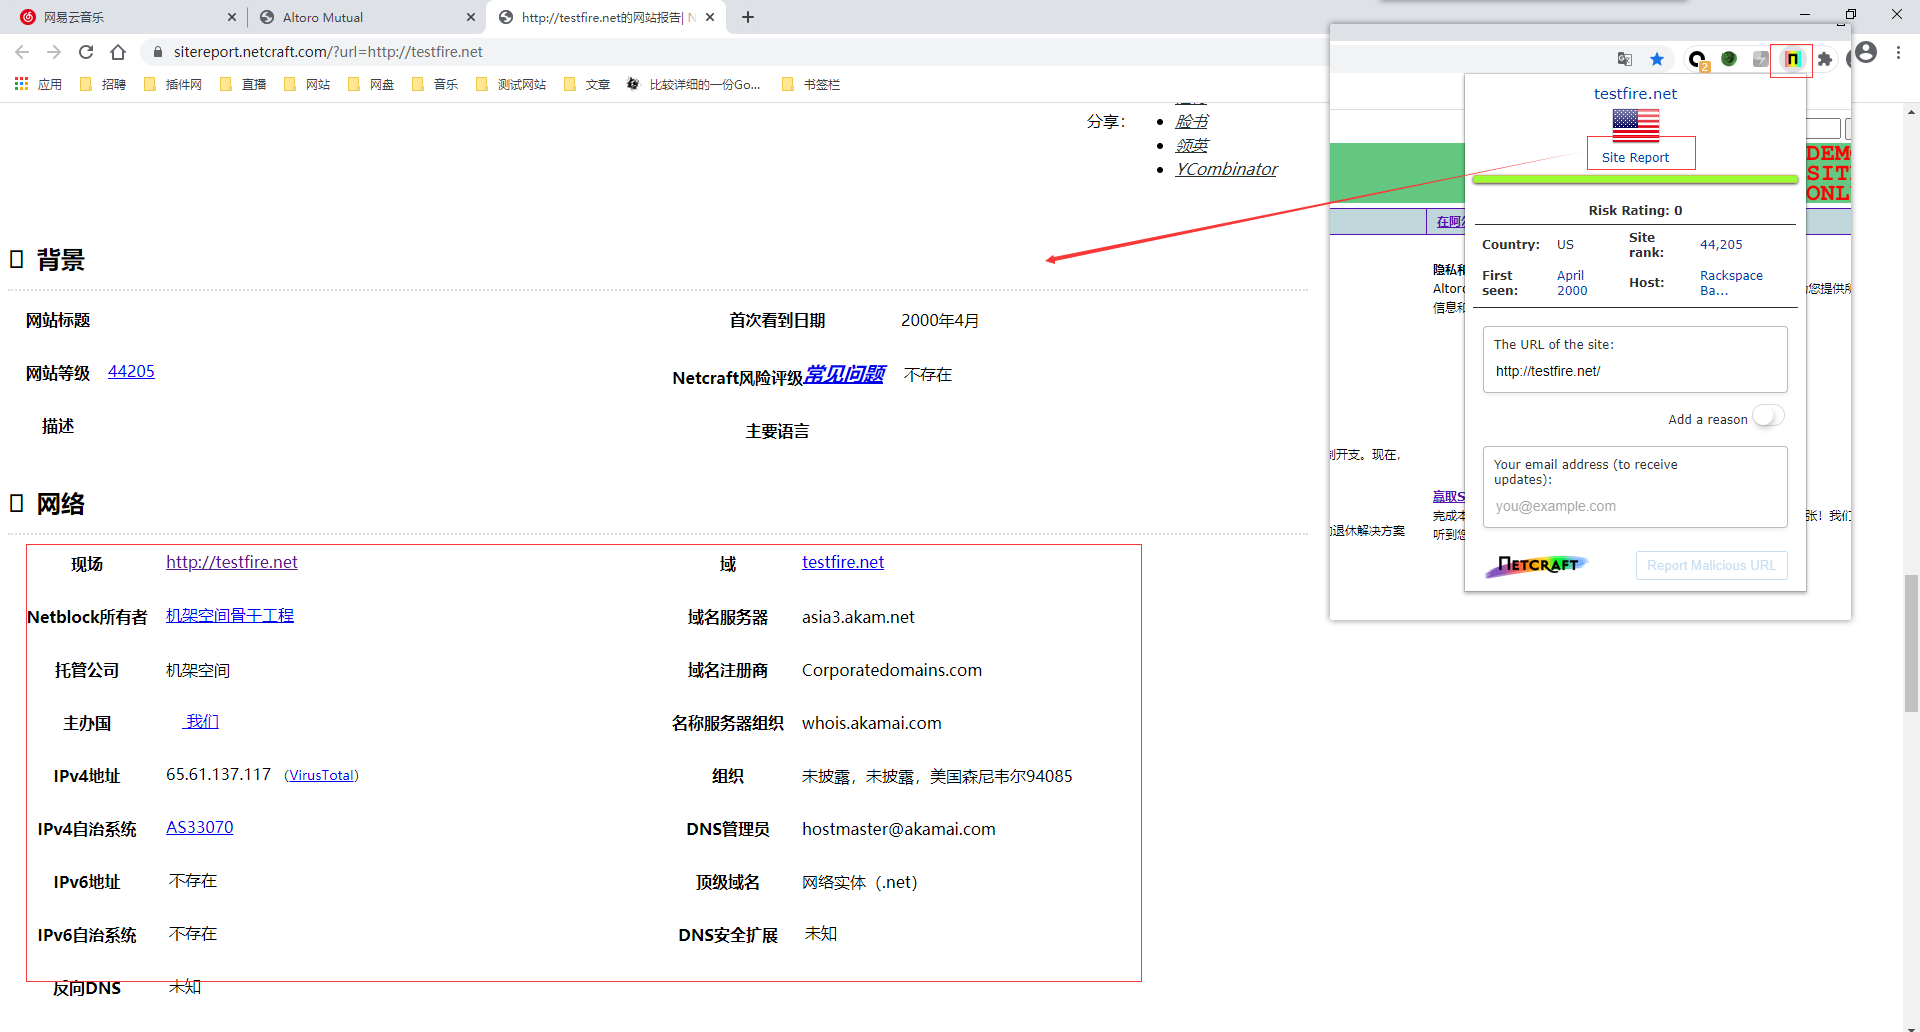This screenshot has width=1920, height=1032.
Task: Open a new browser tab
Action: (748, 17)
